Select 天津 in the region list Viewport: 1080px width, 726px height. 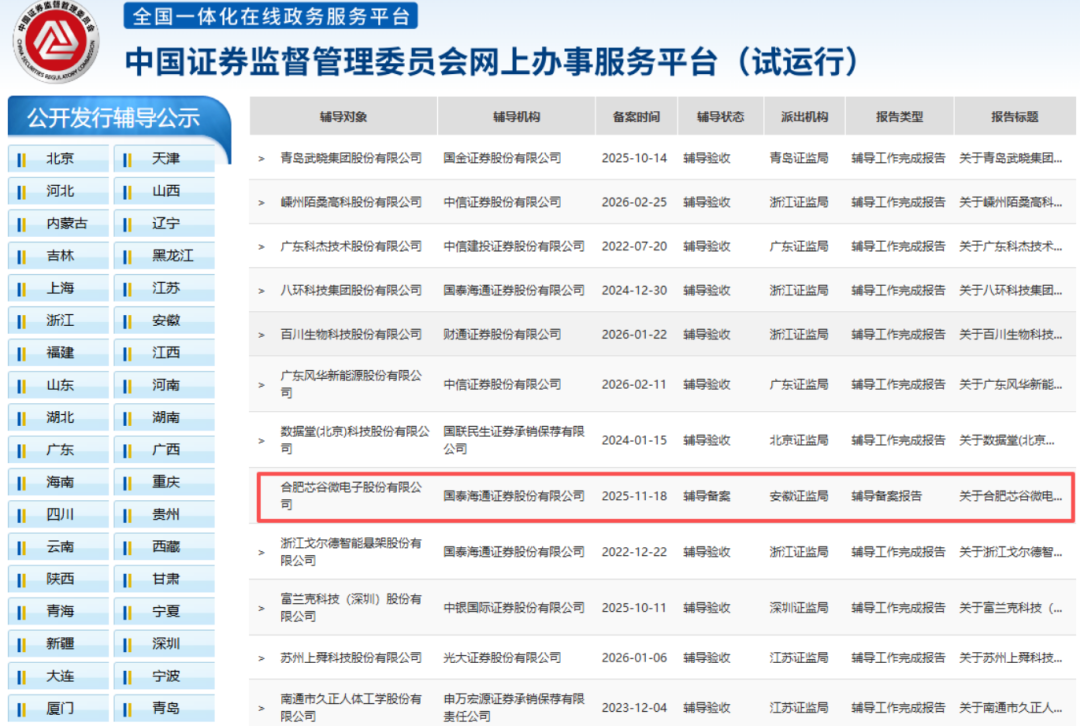165,158
